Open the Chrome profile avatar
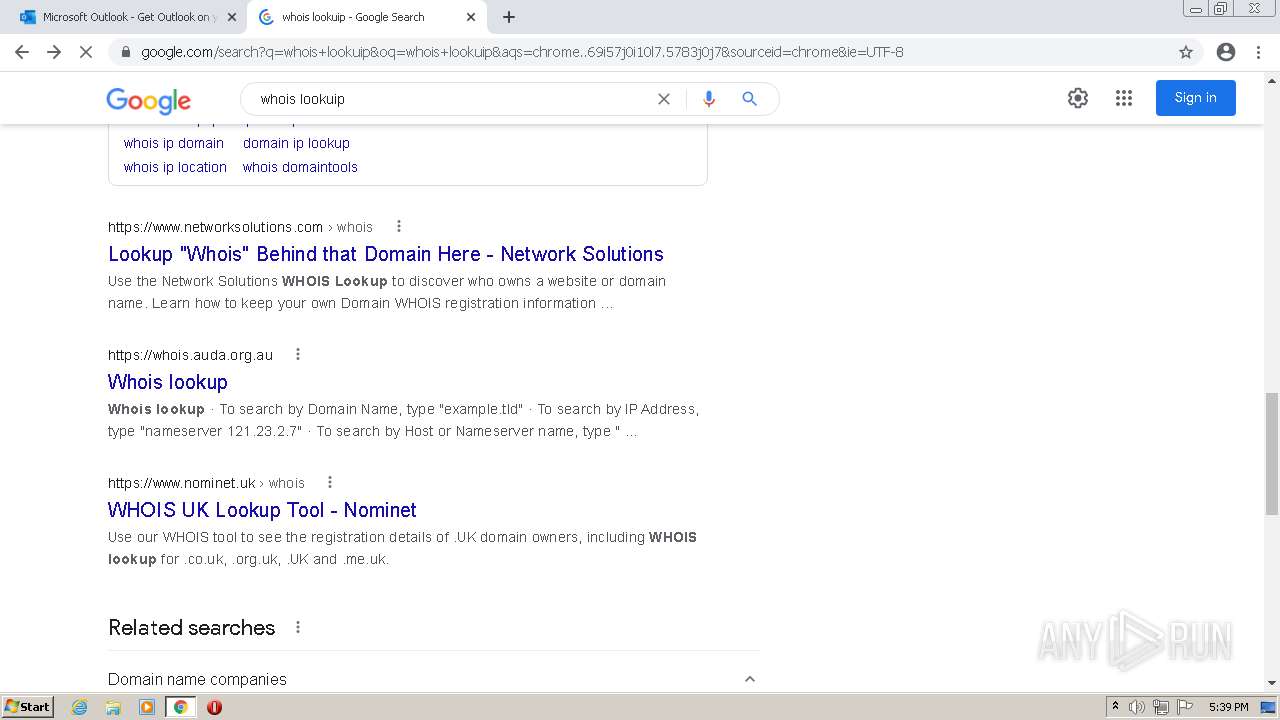 [1226, 52]
